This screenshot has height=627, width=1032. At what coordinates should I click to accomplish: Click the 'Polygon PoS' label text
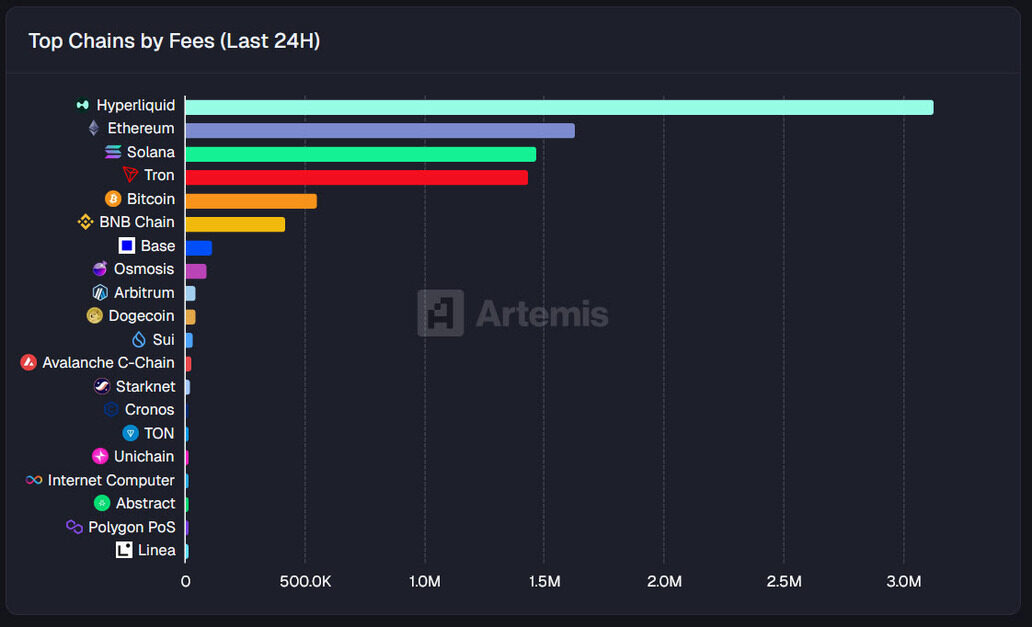click(x=132, y=527)
